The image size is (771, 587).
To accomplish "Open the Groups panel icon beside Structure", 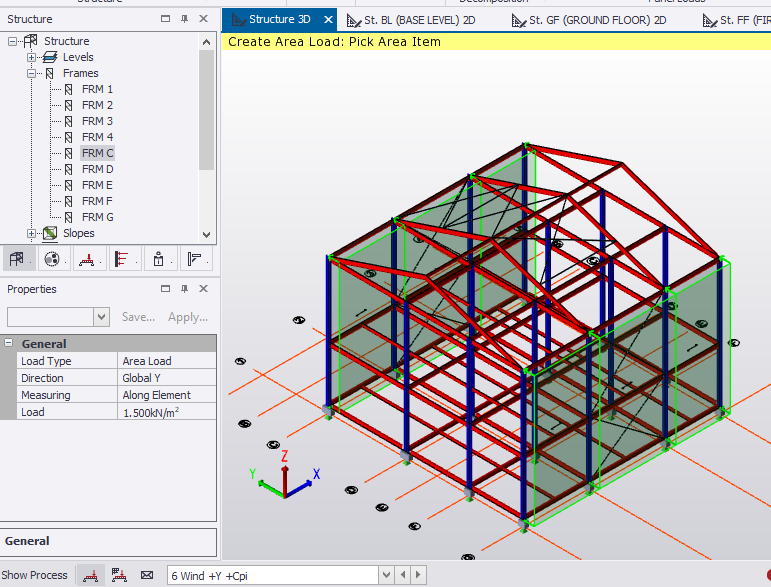I will [52, 259].
